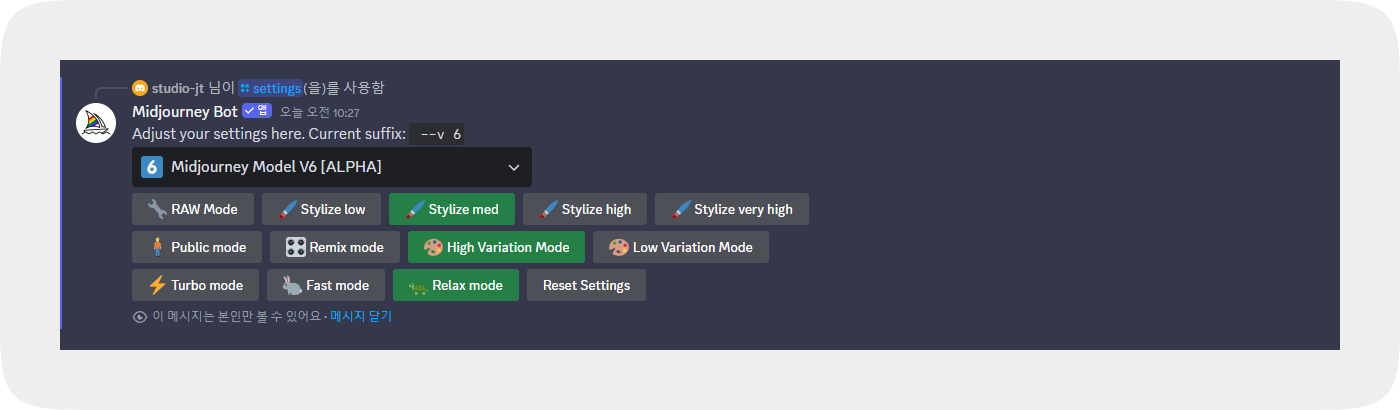Click the --v 6 suffix code
Image resolution: width=1400 pixels, height=410 pixels.
coord(437,134)
